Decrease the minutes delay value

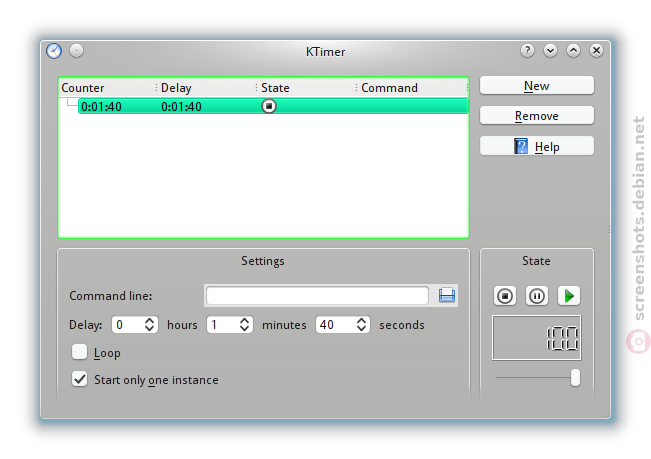[x=245, y=328]
